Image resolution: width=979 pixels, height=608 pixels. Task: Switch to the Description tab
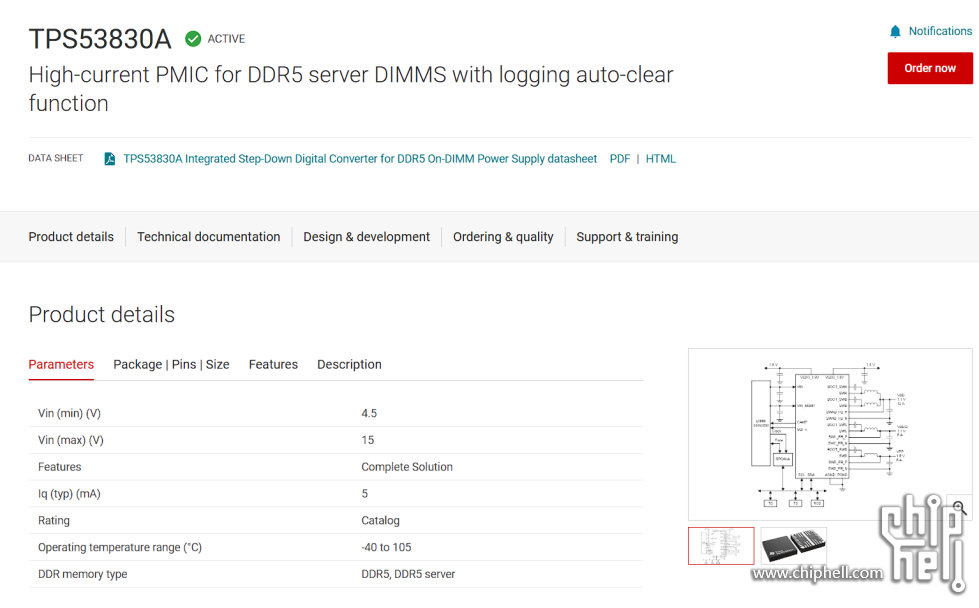pyautogui.click(x=349, y=365)
